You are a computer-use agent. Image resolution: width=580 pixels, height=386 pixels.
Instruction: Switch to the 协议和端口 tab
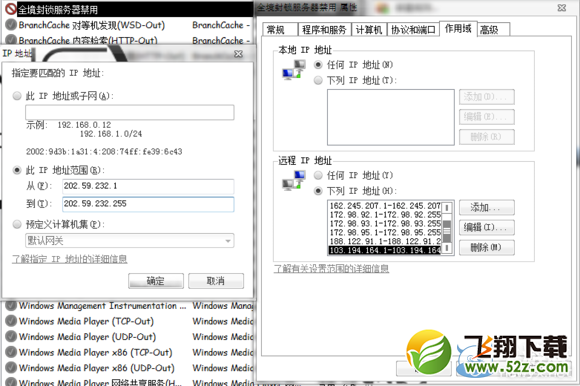click(x=413, y=30)
